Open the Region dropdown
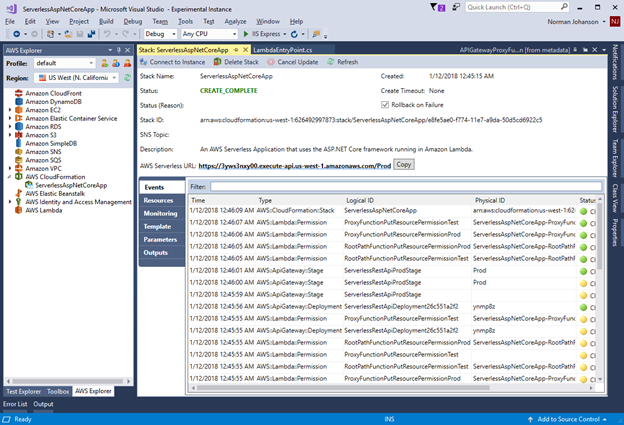624x425 pixels. [x=78, y=78]
